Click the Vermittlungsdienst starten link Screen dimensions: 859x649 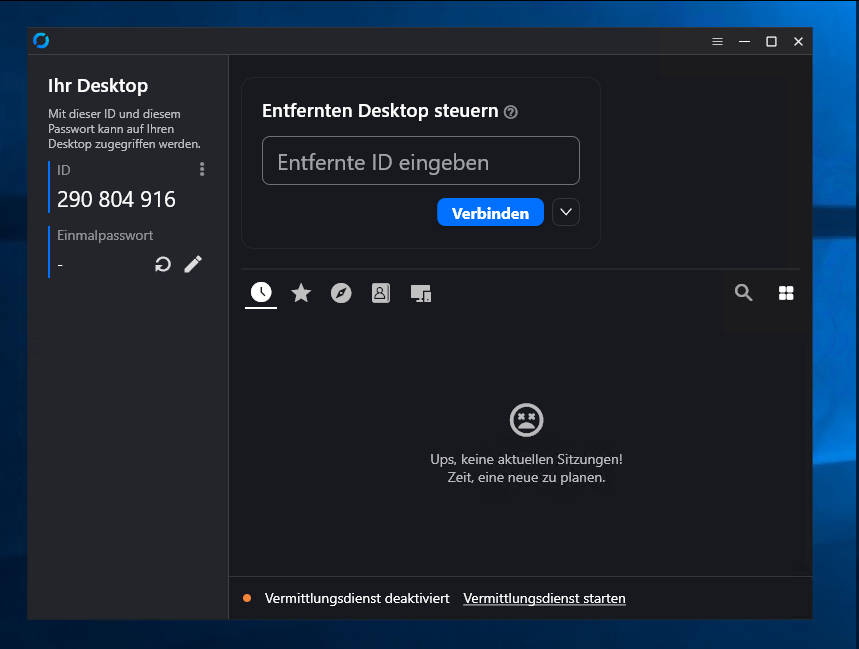[544, 598]
